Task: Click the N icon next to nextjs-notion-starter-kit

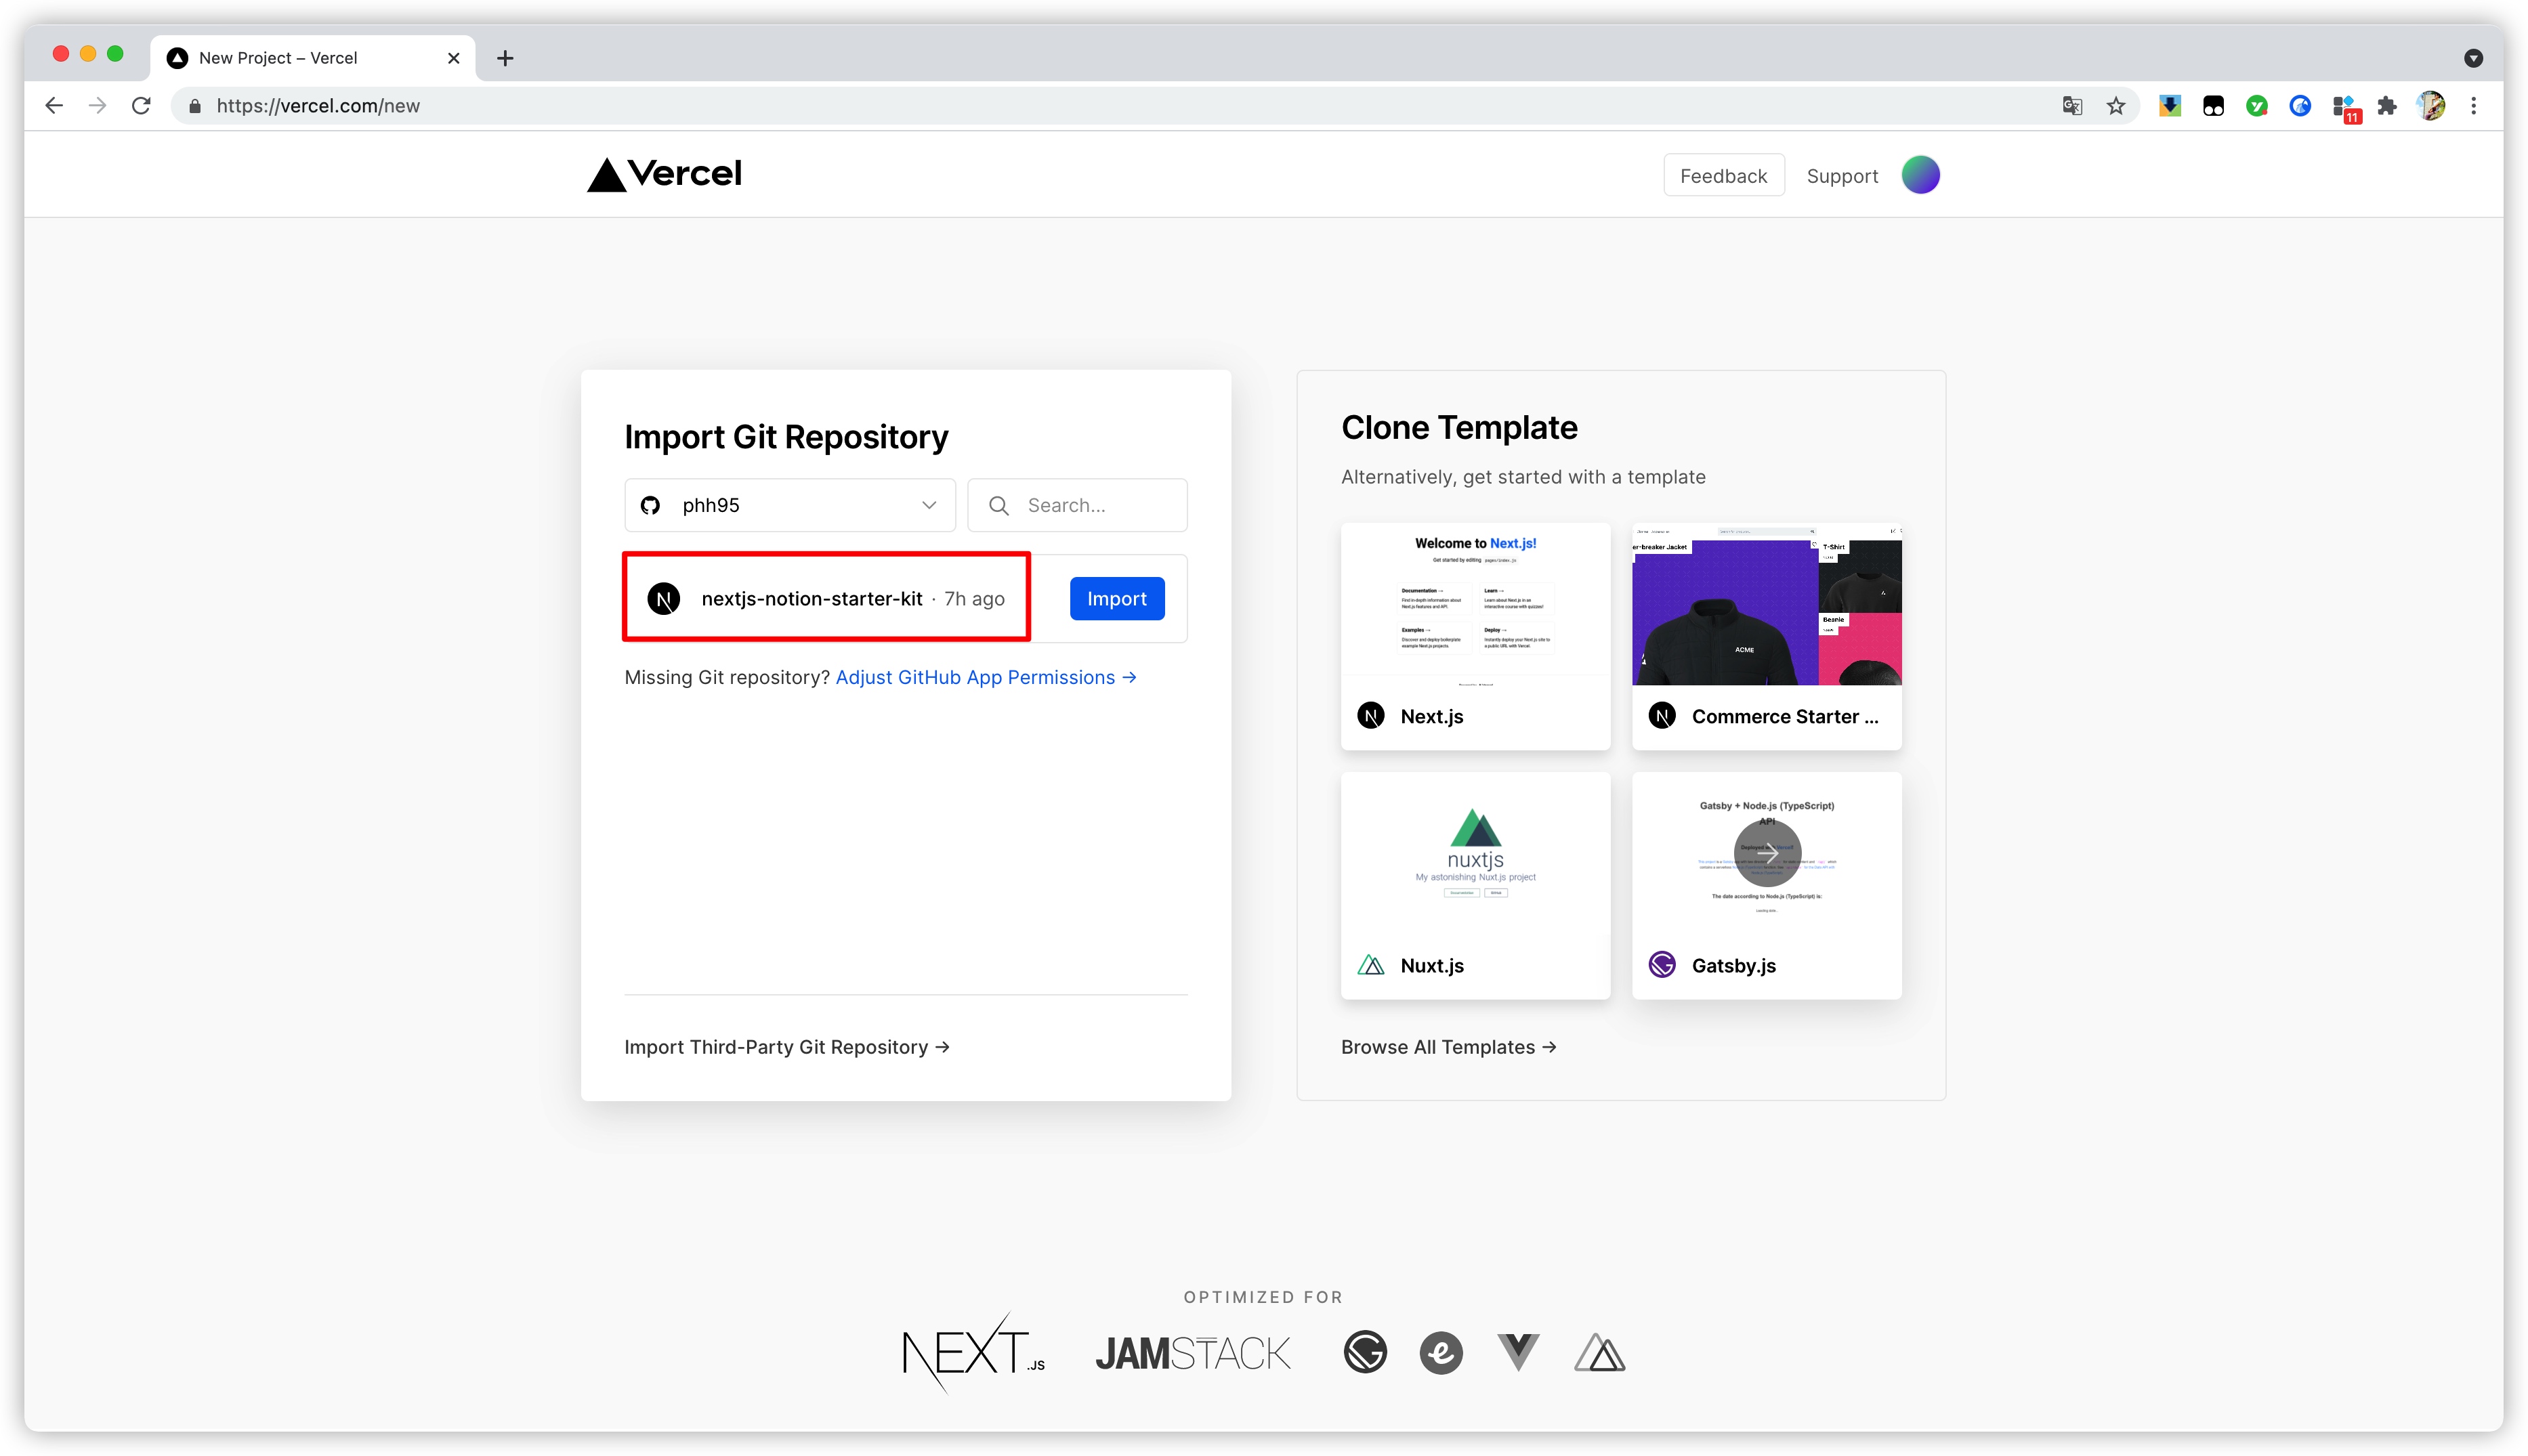Action: 665,597
